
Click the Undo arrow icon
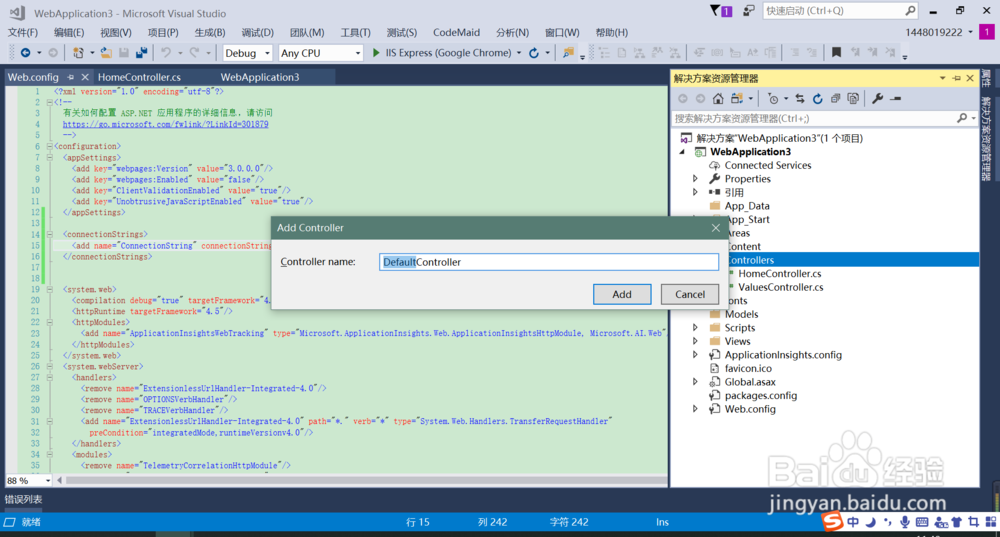coord(166,53)
